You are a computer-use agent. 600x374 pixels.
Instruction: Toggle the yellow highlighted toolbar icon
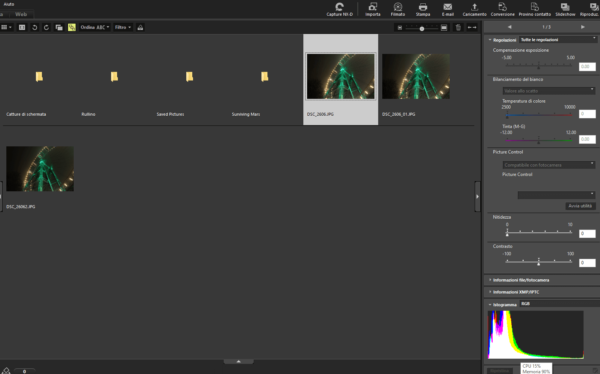[72, 27]
